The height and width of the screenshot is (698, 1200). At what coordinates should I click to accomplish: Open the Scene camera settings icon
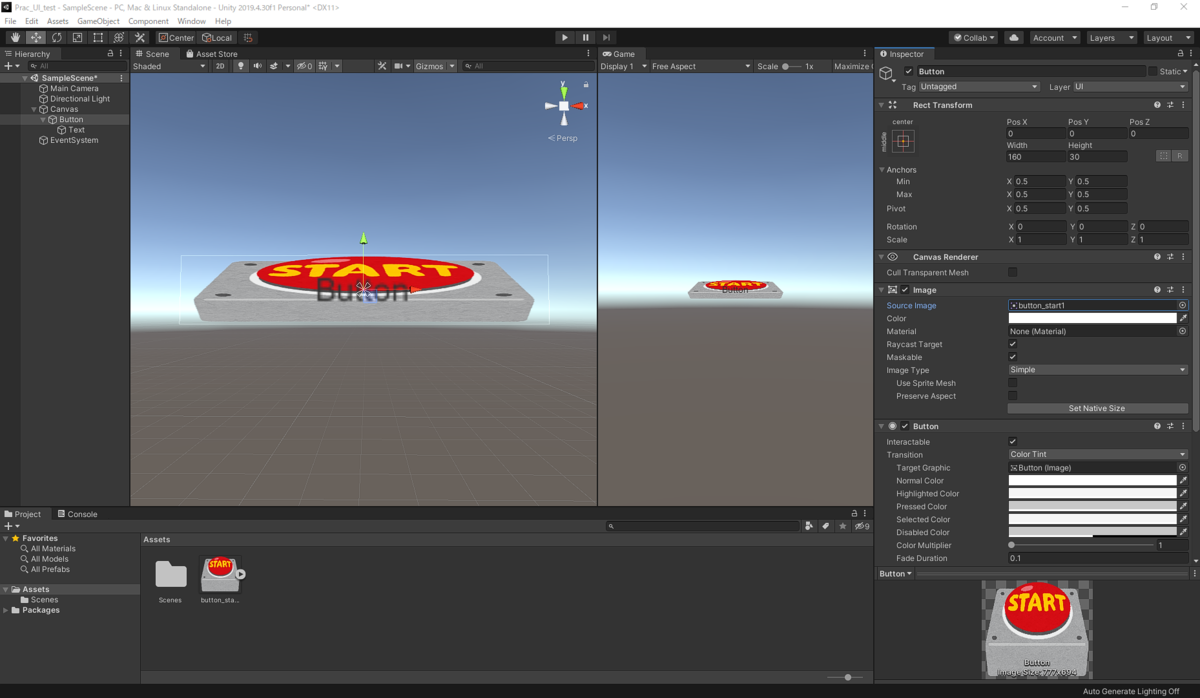[402, 66]
